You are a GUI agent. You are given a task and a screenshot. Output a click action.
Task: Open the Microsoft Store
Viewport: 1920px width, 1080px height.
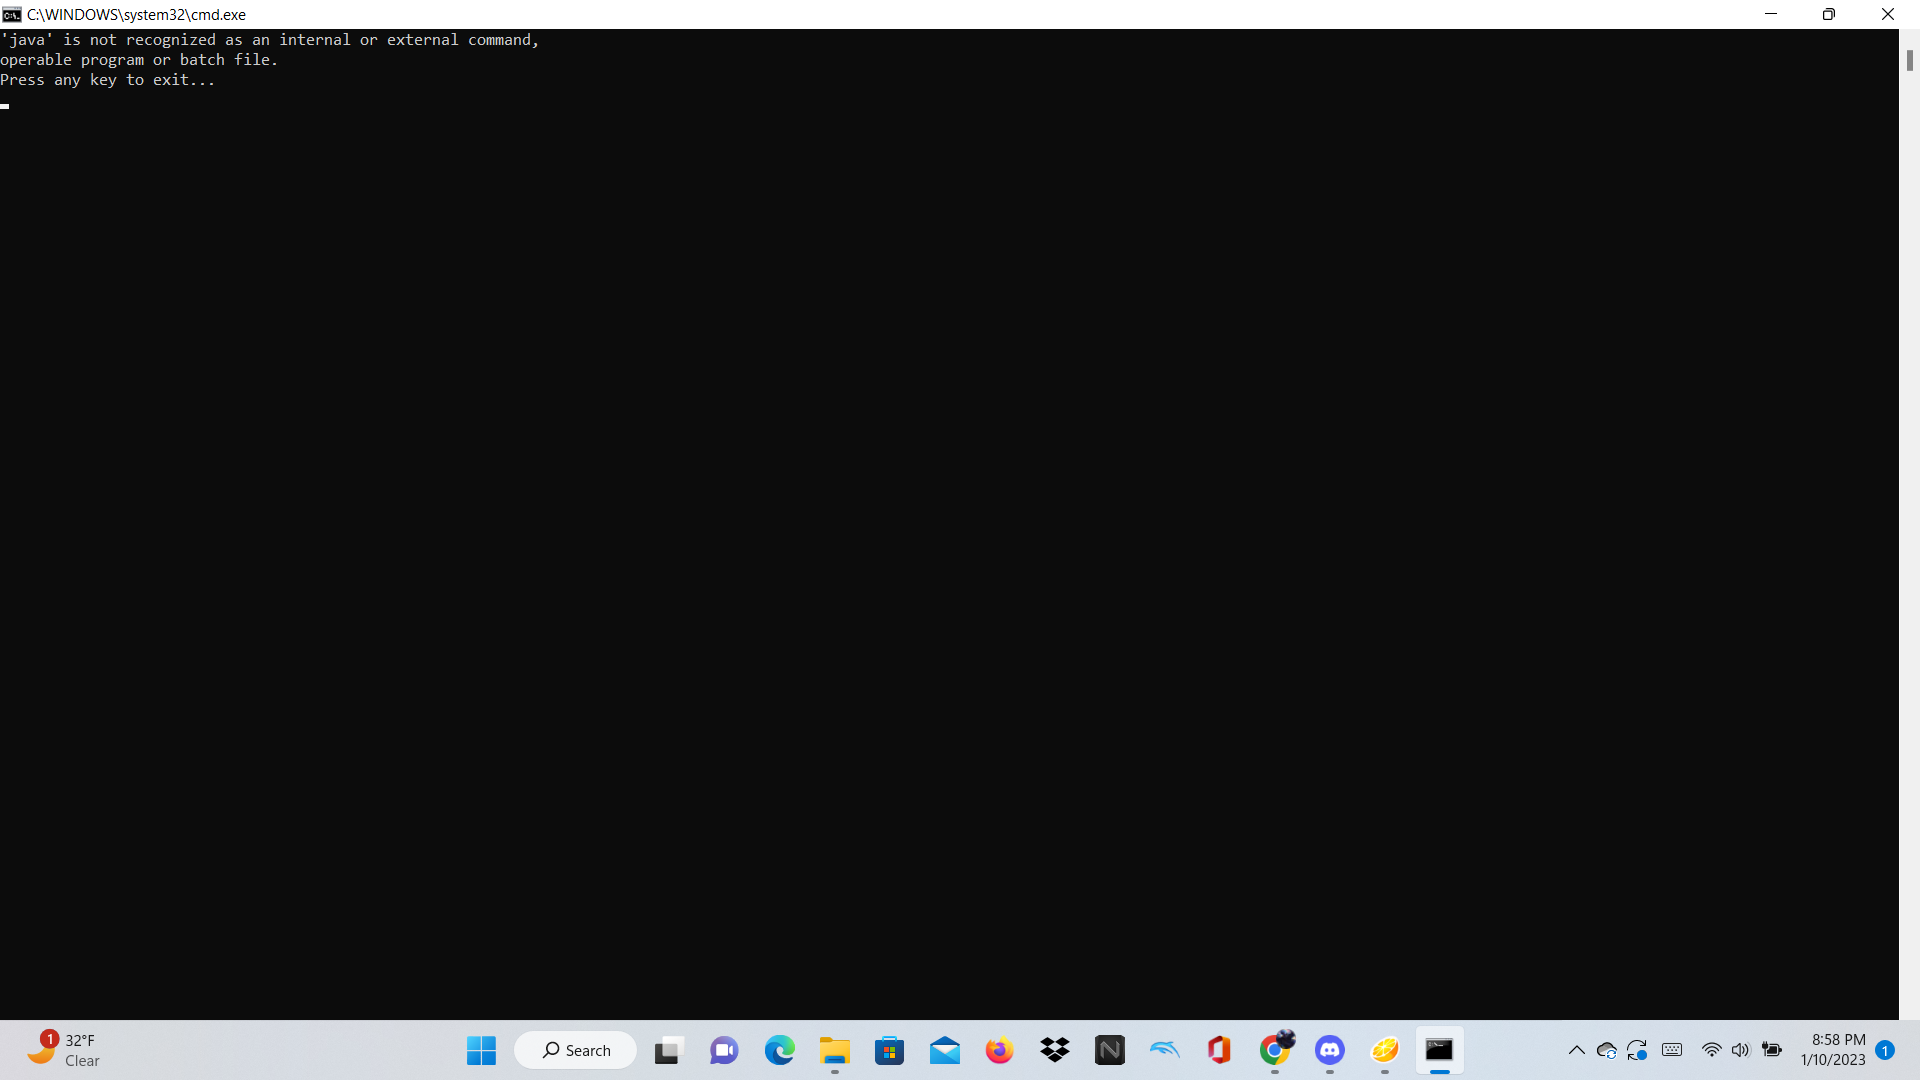889,1050
